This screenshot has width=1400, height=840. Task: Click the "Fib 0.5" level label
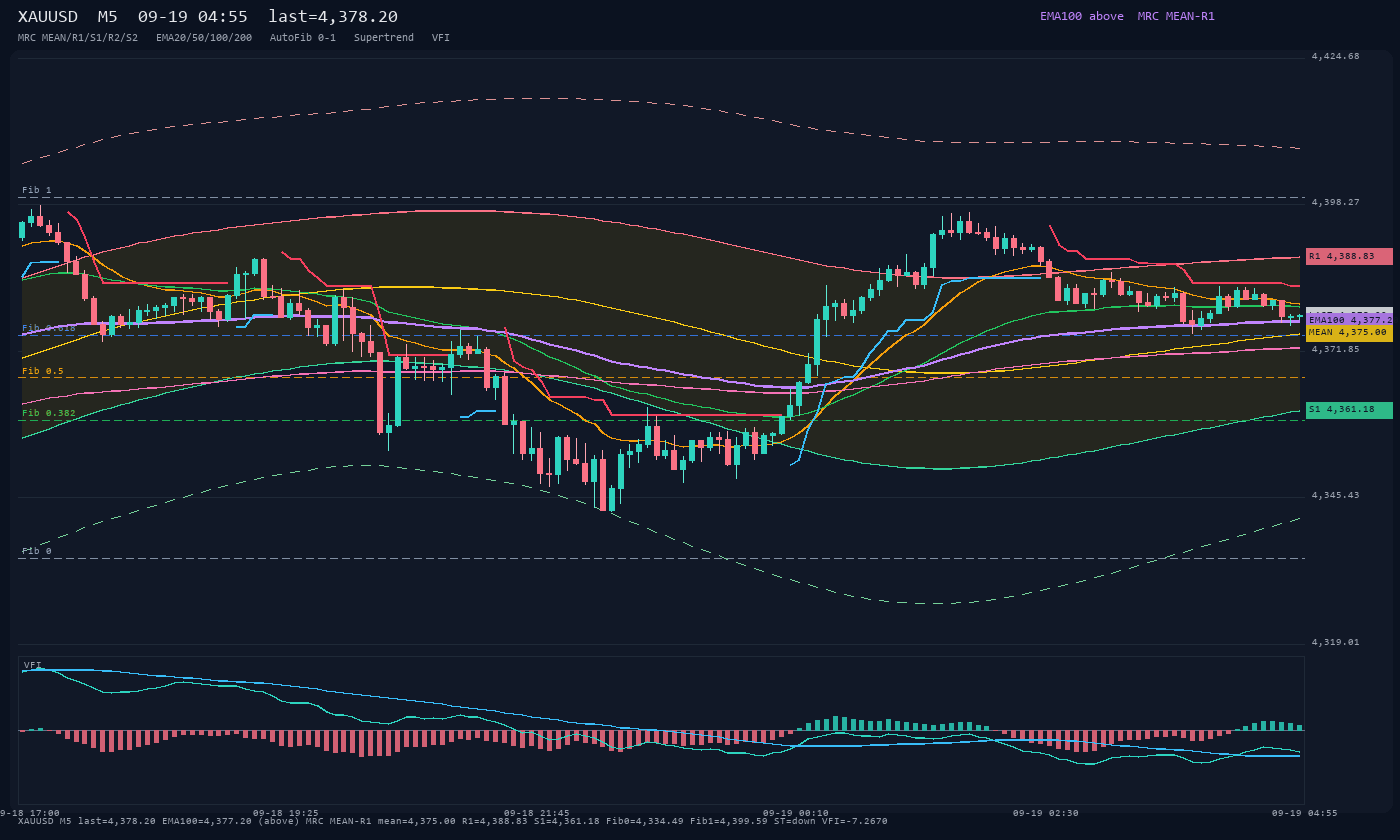click(x=43, y=371)
